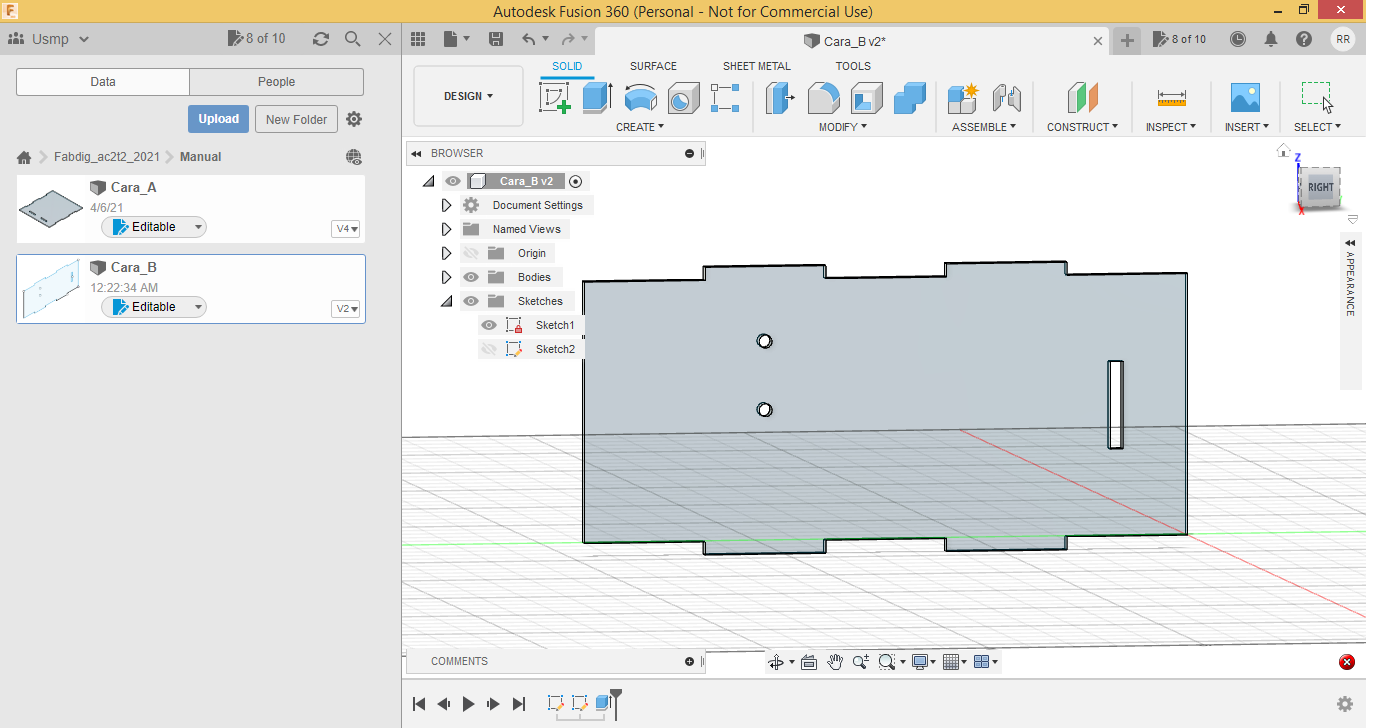Expand the Origin node
1378x728 pixels.
447,253
